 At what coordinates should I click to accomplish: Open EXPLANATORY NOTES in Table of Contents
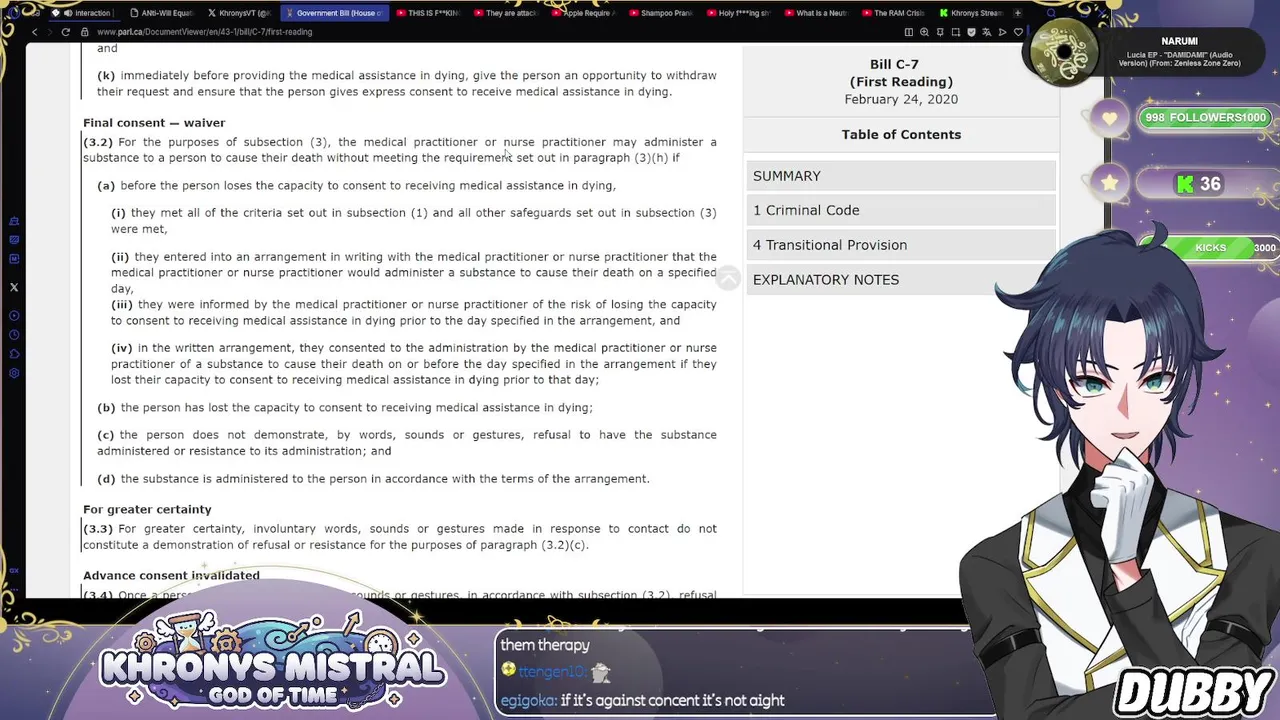click(901, 280)
